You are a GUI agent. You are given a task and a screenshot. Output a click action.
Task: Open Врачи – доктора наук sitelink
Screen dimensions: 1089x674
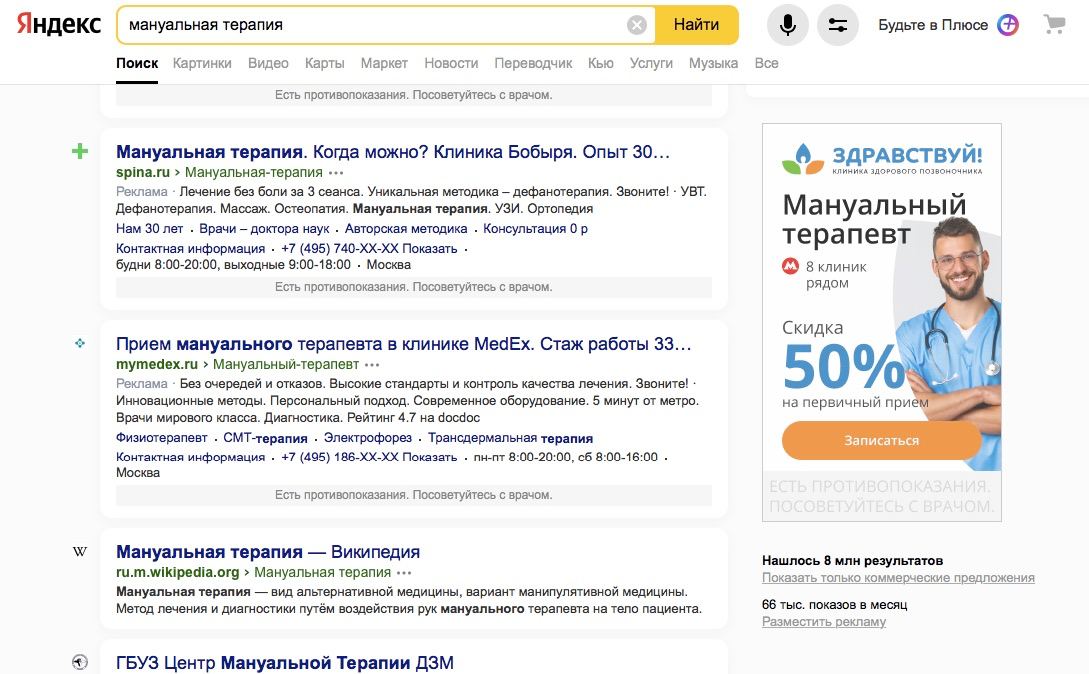point(264,229)
